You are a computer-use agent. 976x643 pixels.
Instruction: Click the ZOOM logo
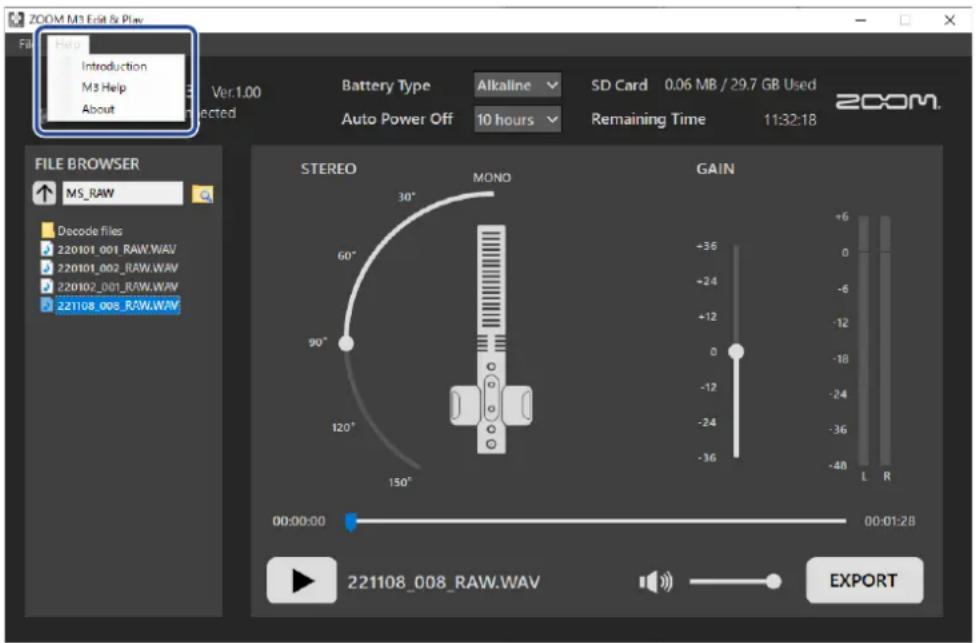[x=888, y=101]
